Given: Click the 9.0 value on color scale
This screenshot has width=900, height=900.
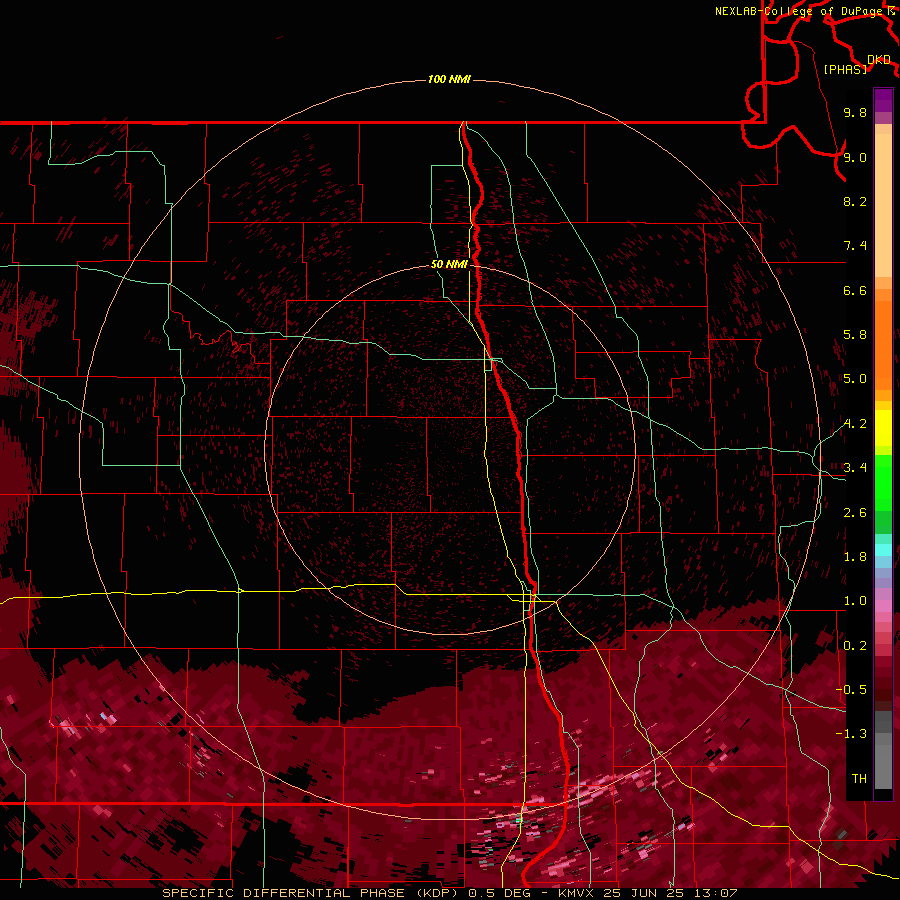Looking at the screenshot, I should tap(855, 157).
